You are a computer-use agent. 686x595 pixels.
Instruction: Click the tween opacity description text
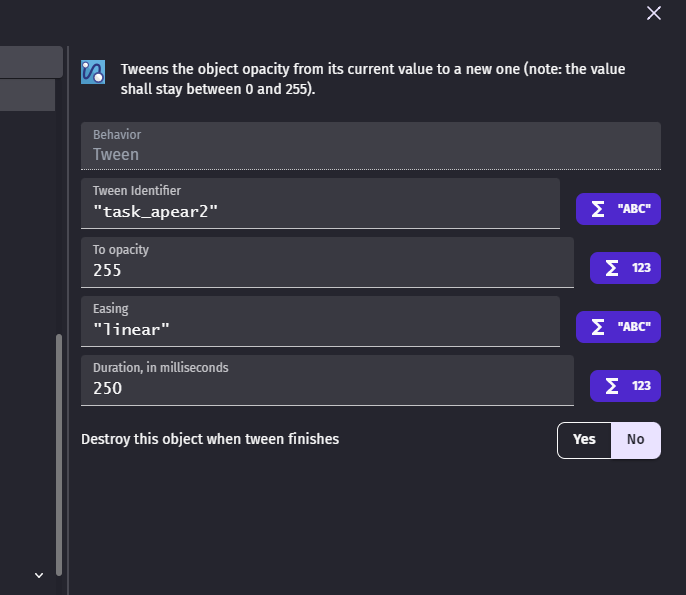(373, 79)
